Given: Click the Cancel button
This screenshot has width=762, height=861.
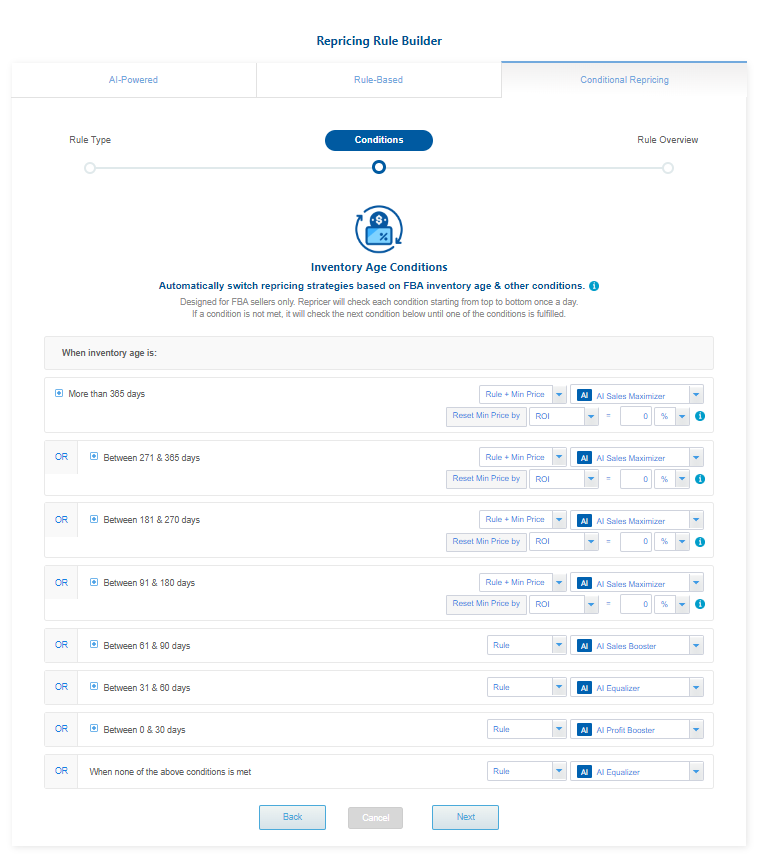Looking at the screenshot, I should 376,818.
